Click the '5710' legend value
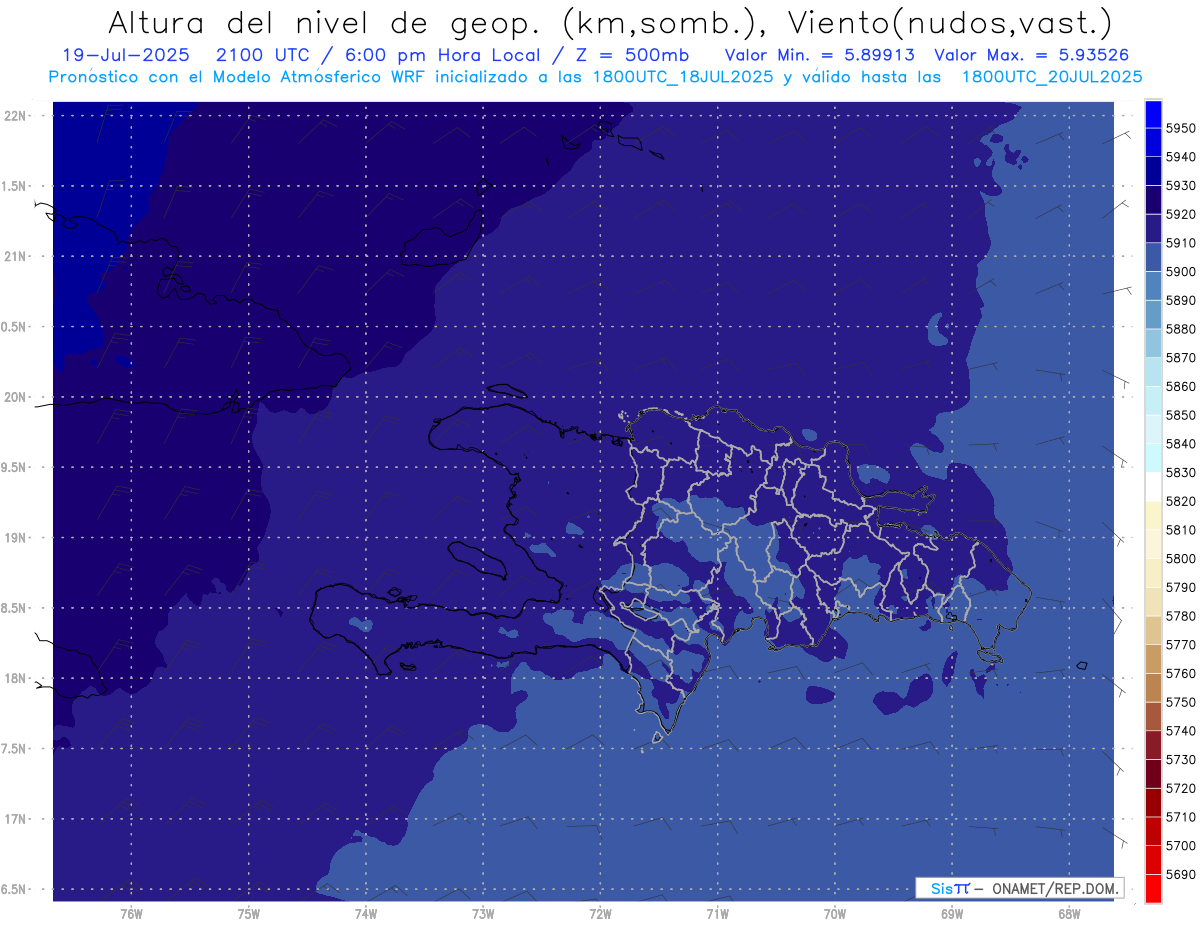Screen dimensions: 1200x927 (1181, 817)
